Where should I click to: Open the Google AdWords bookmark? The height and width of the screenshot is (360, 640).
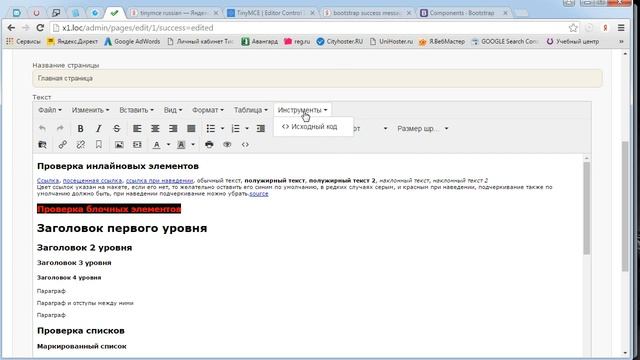pos(132,42)
